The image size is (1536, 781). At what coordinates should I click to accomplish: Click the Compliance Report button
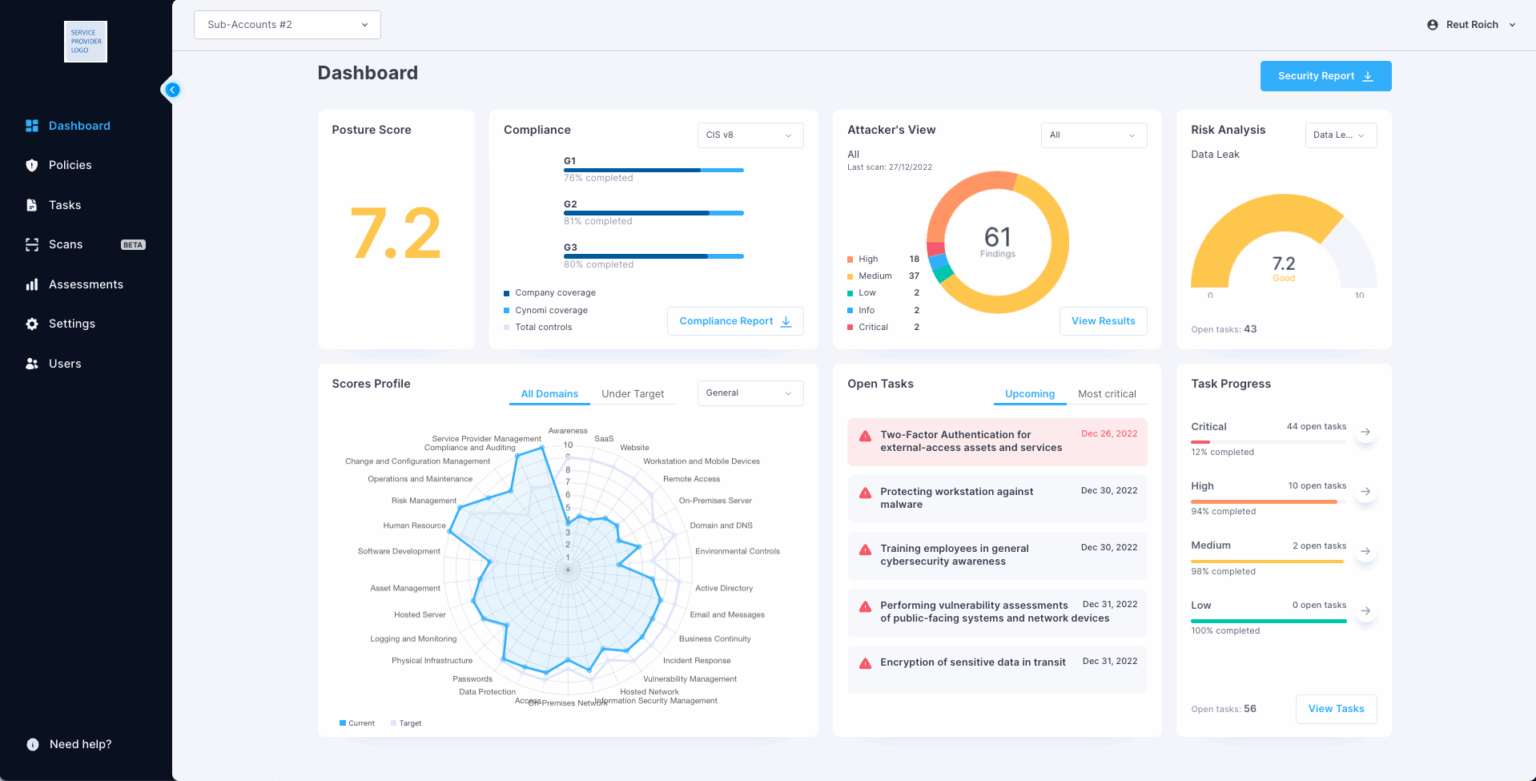pos(735,321)
